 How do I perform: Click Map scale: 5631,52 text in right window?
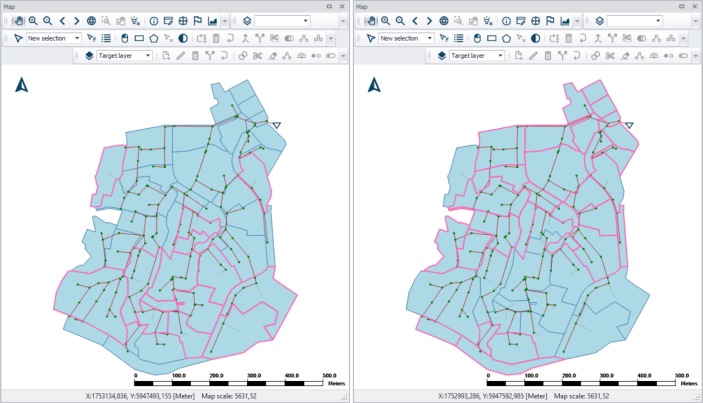coord(581,396)
